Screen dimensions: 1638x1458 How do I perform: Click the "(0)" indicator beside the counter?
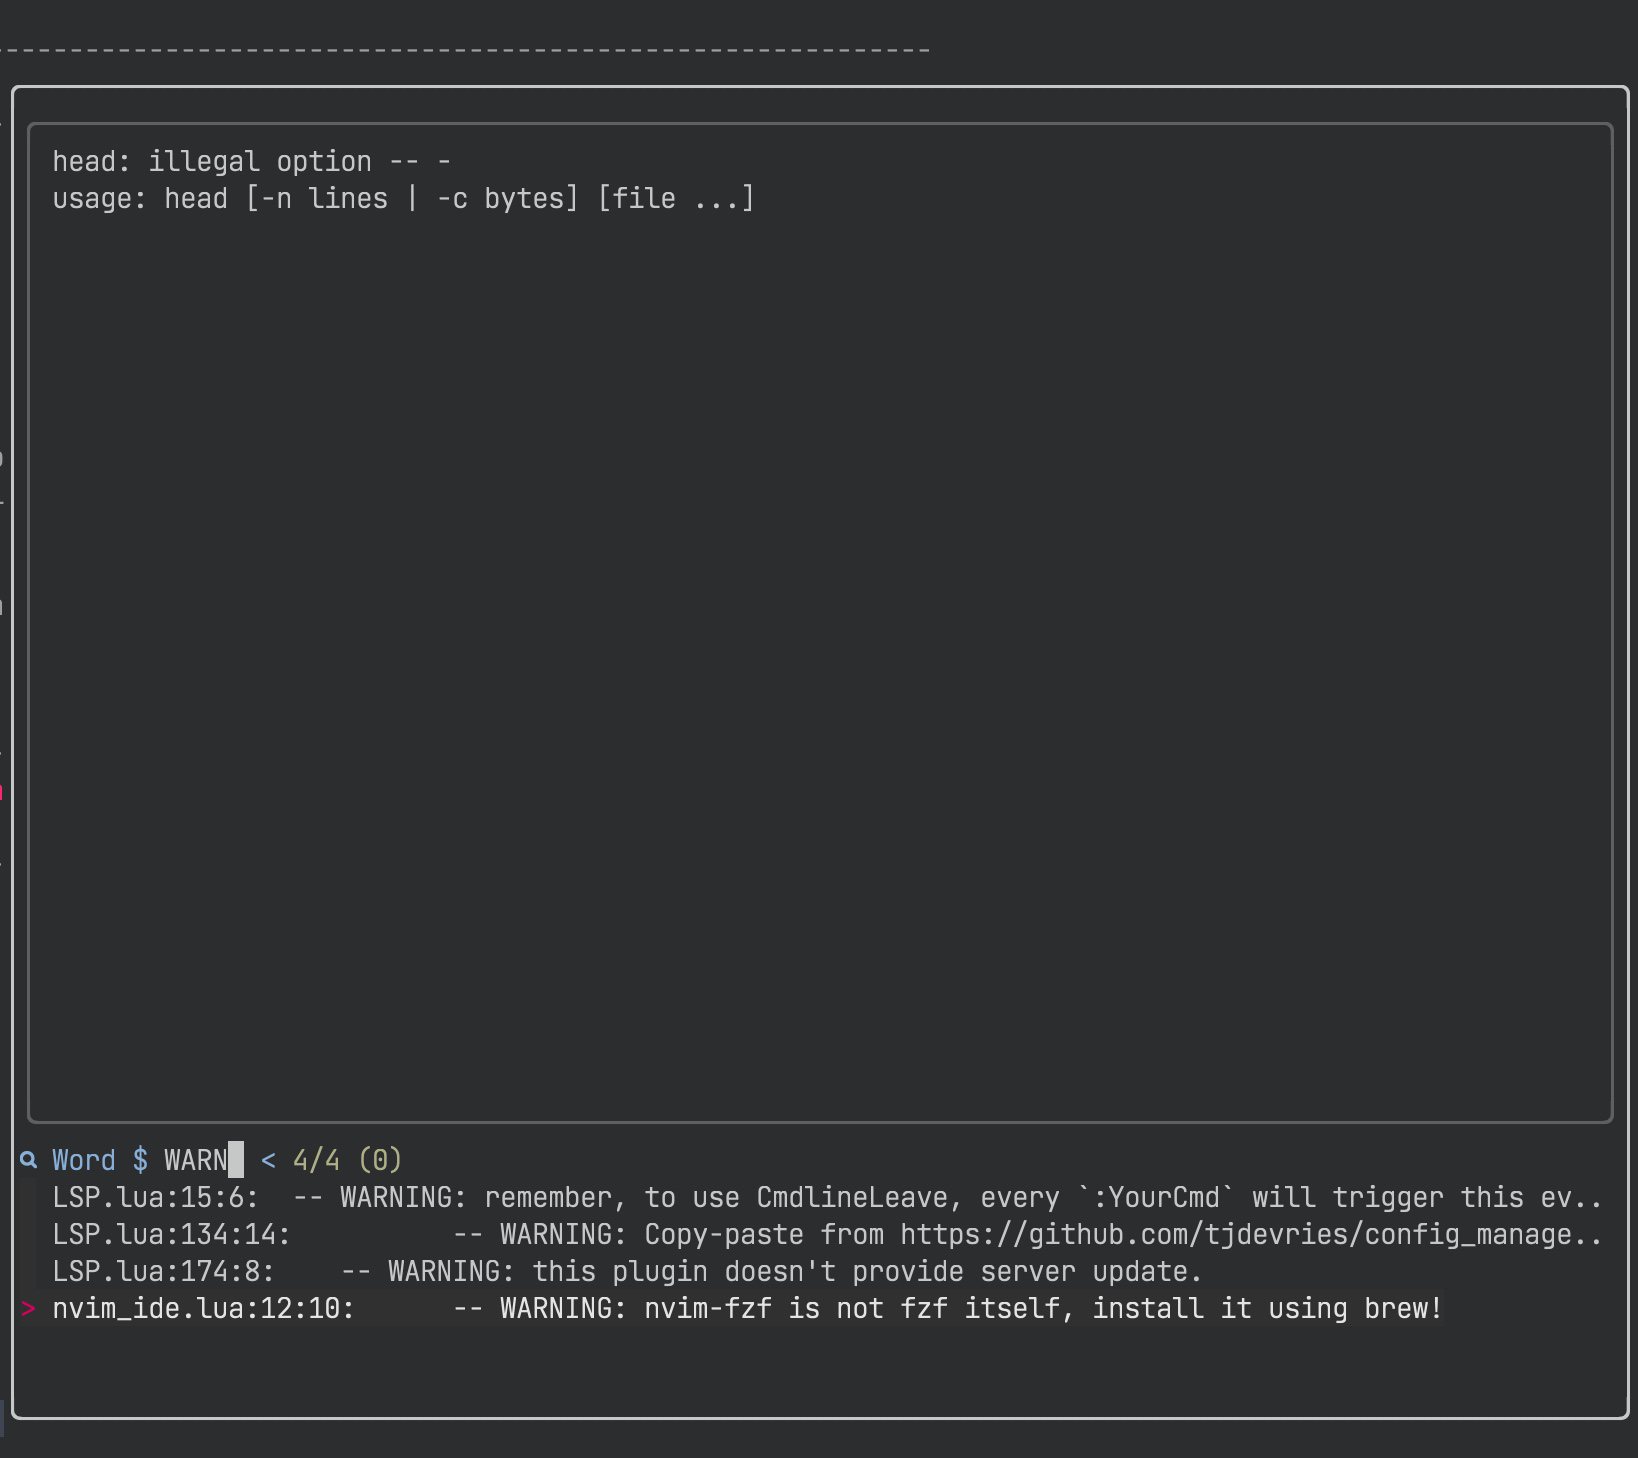coord(381,1159)
